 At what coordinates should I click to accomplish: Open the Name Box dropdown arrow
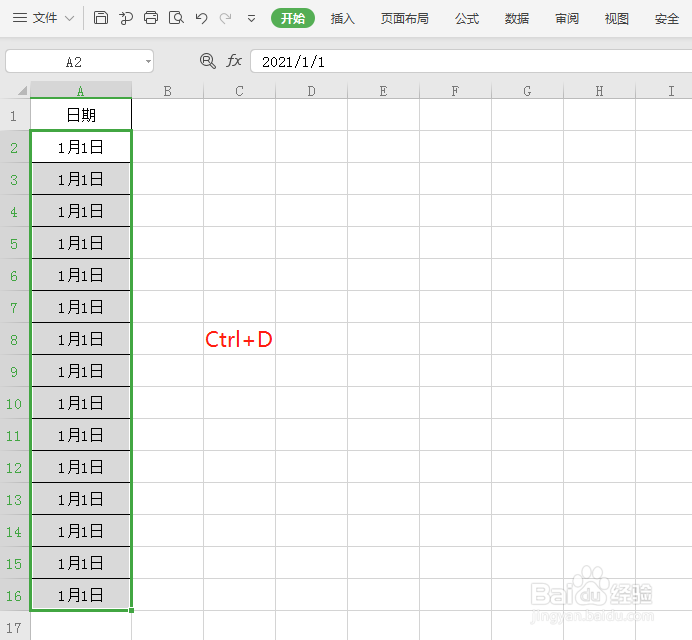[x=148, y=61]
